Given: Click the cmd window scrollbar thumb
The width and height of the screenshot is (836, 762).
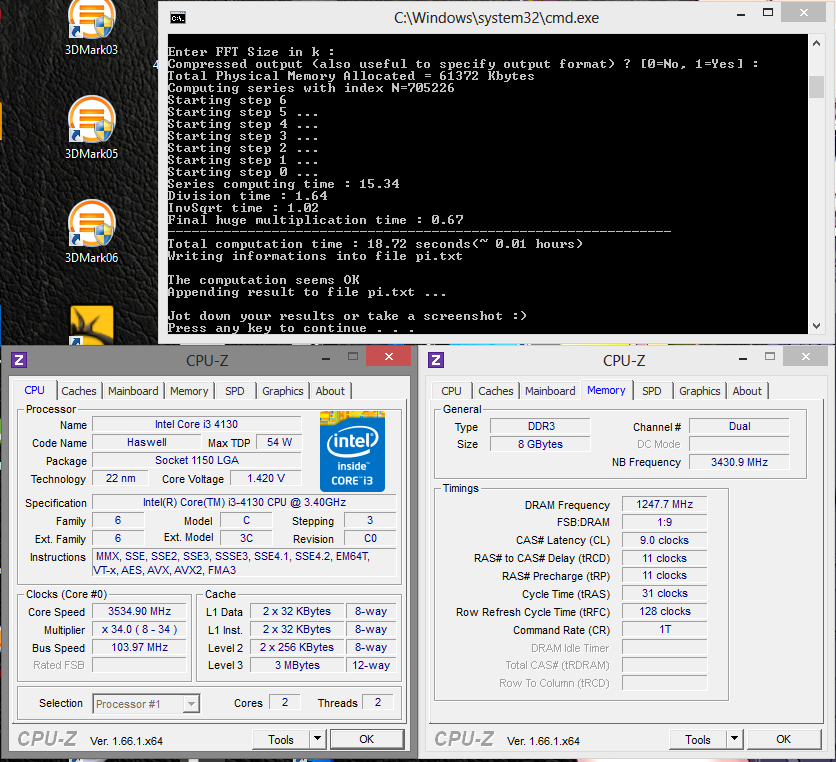Looking at the screenshot, I should [816, 87].
